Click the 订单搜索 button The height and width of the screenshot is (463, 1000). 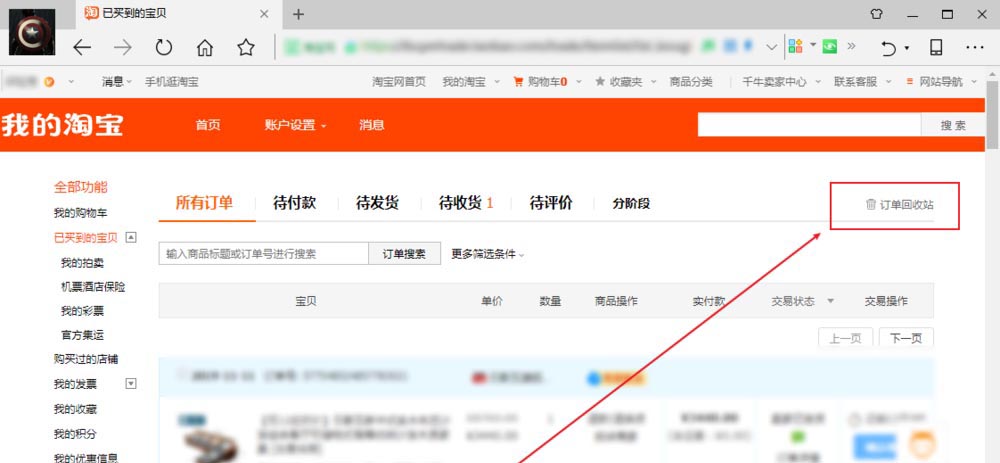pyautogui.click(x=406, y=253)
